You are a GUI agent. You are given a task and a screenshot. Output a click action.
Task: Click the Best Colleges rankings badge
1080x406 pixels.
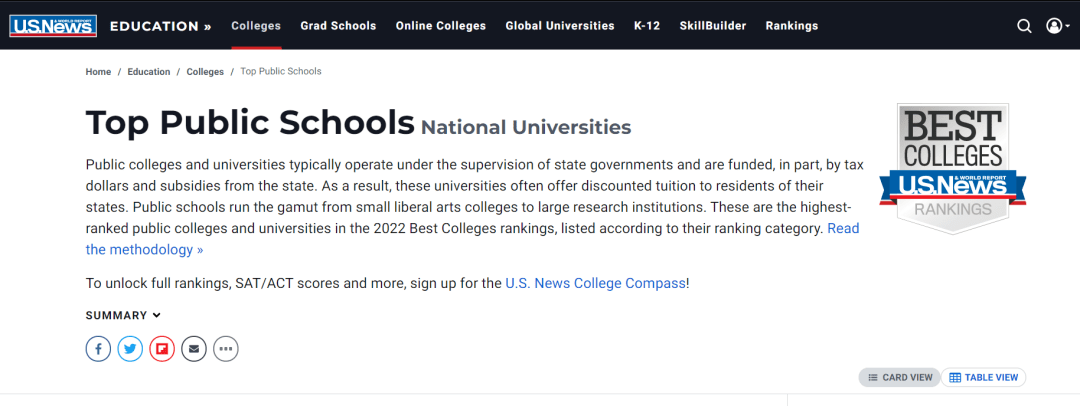pyautogui.click(x=952, y=168)
